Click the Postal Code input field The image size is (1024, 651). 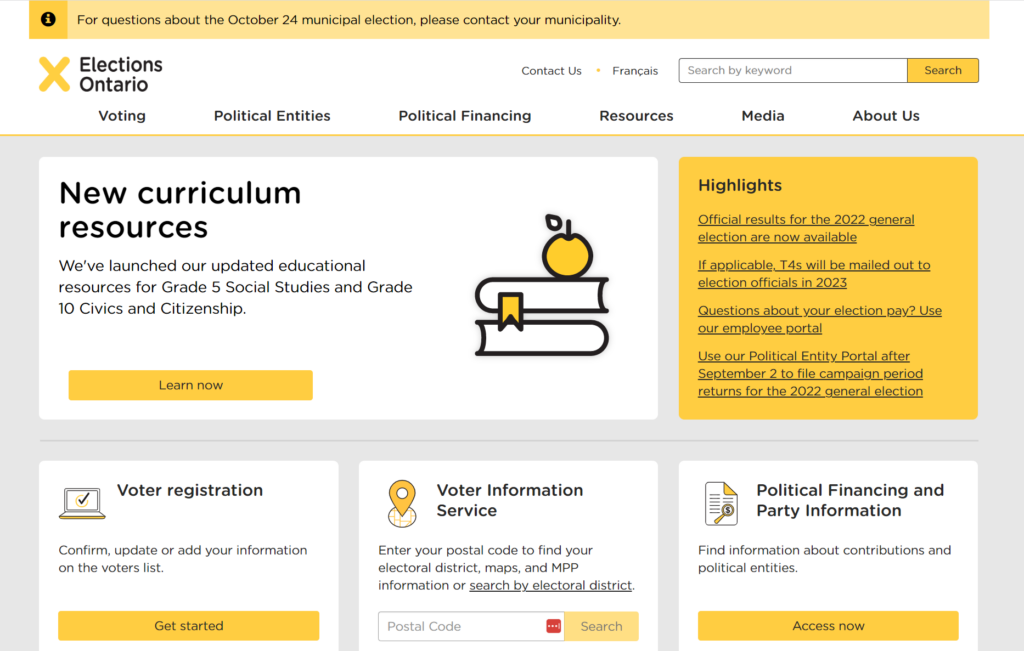pyautogui.click(x=471, y=626)
